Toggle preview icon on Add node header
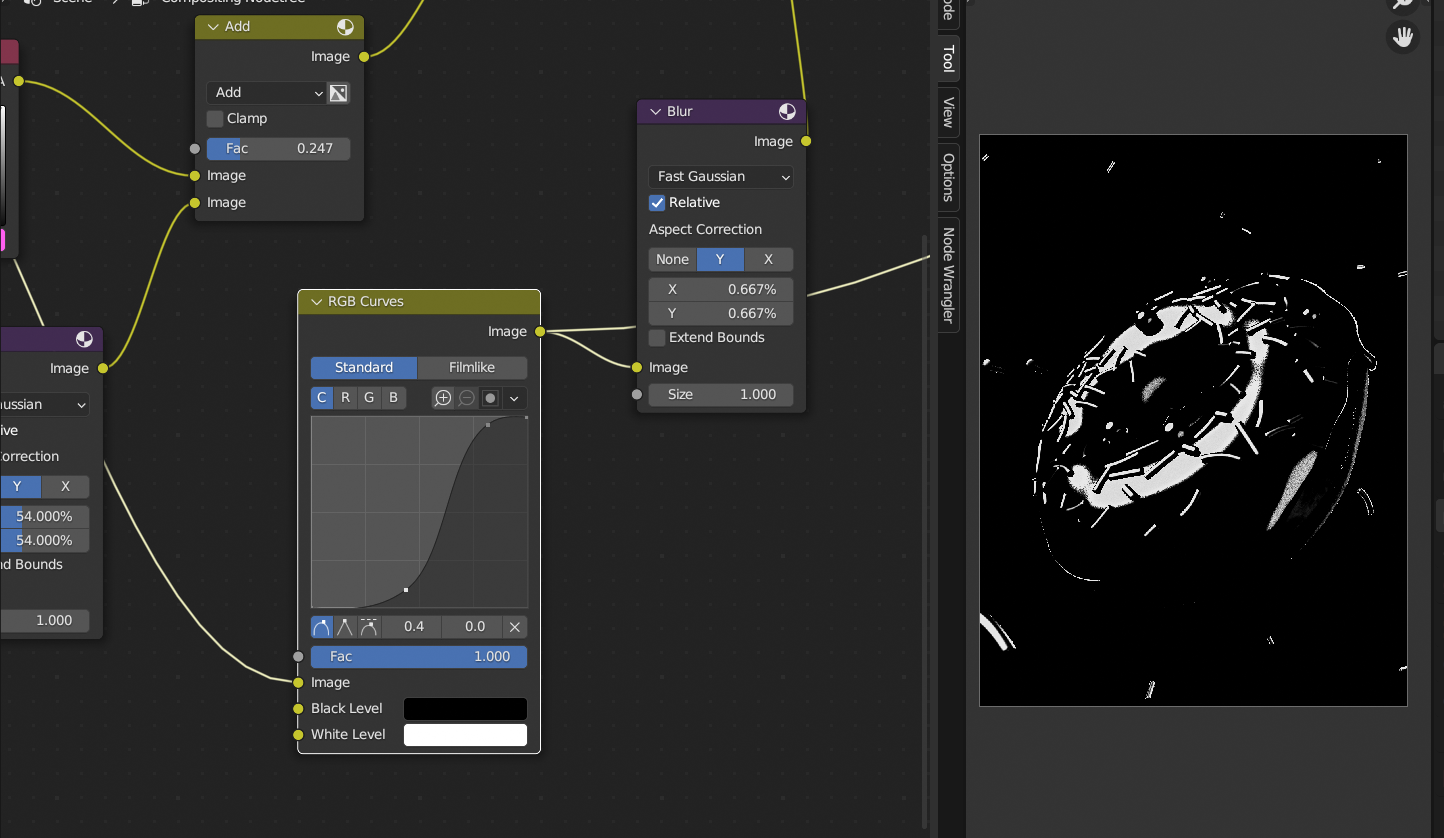This screenshot has width=1444, height=838. 345,27
